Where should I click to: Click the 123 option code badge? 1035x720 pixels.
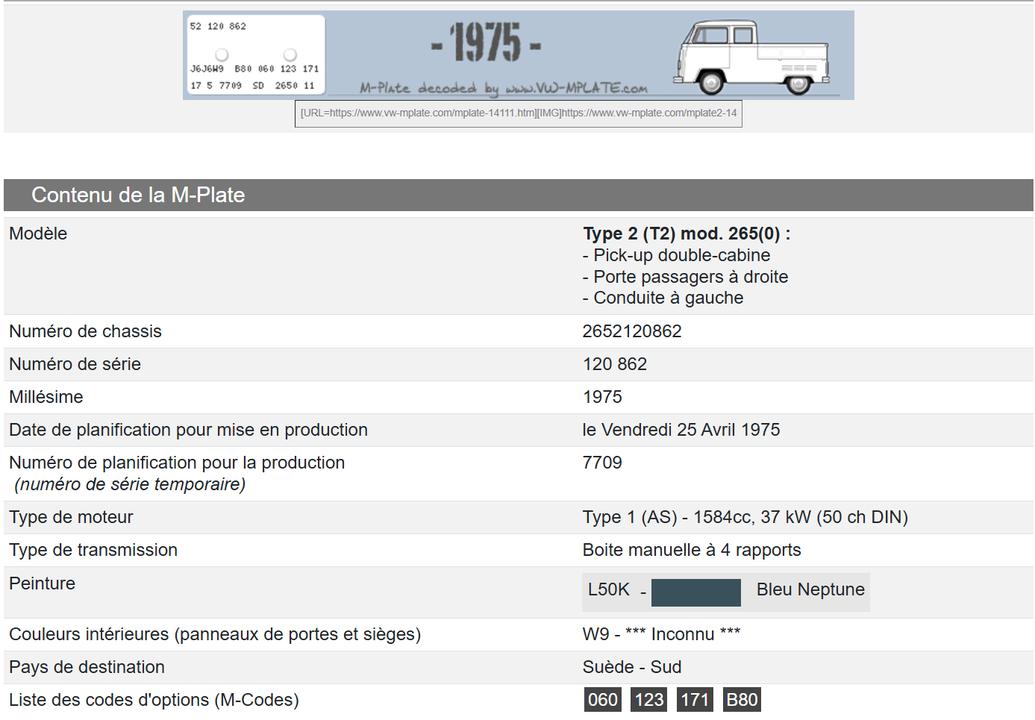(x=649, y=700)
